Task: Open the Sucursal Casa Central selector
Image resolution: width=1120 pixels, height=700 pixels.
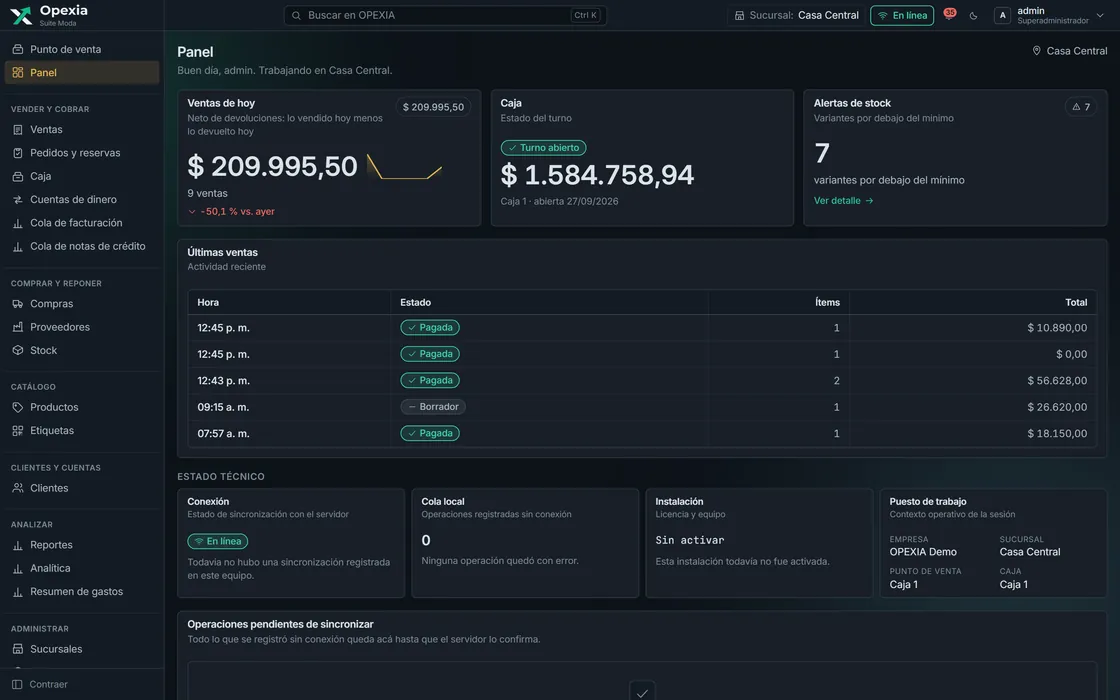Action: tap(796, 15)
